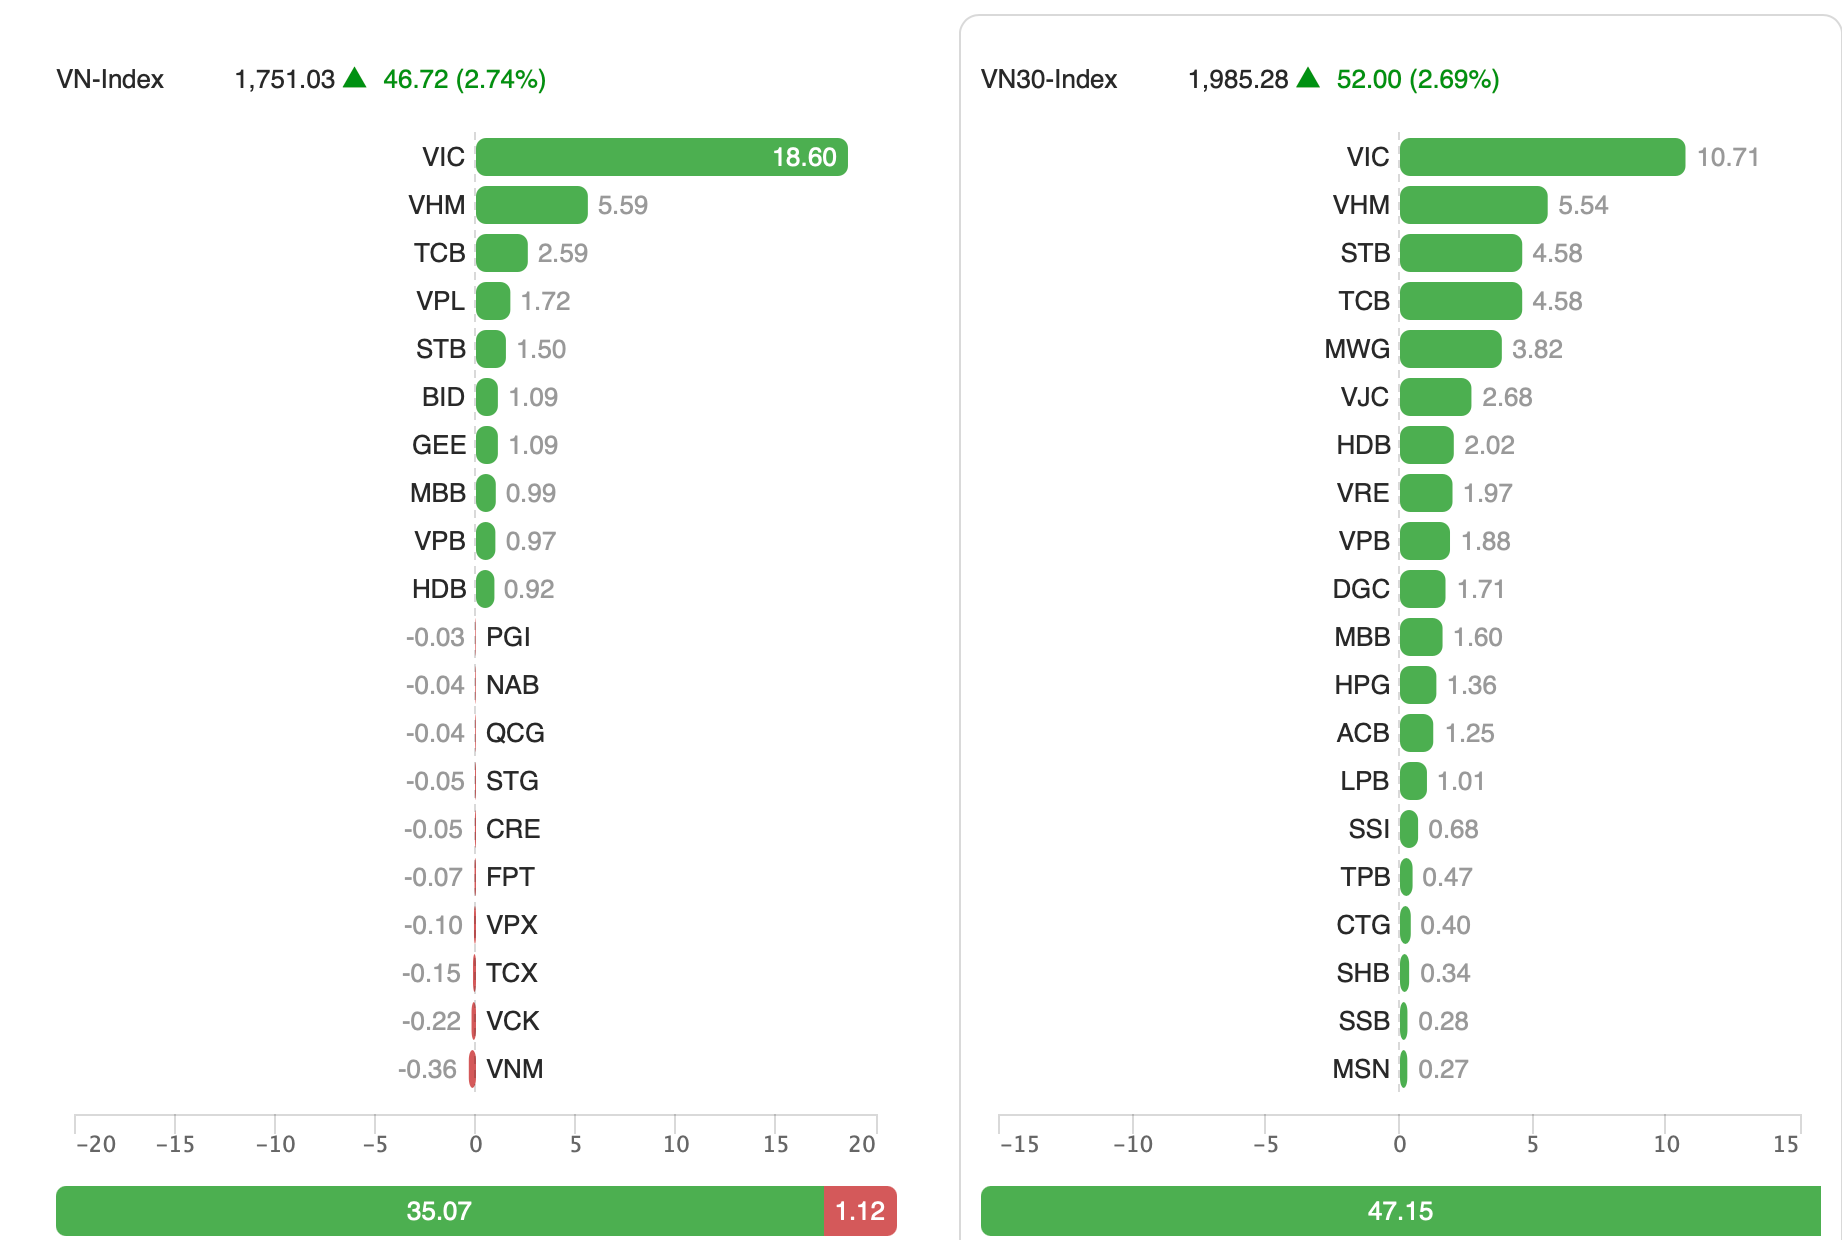Click the red 1.12 summary bar segment

click(860, 1211)
